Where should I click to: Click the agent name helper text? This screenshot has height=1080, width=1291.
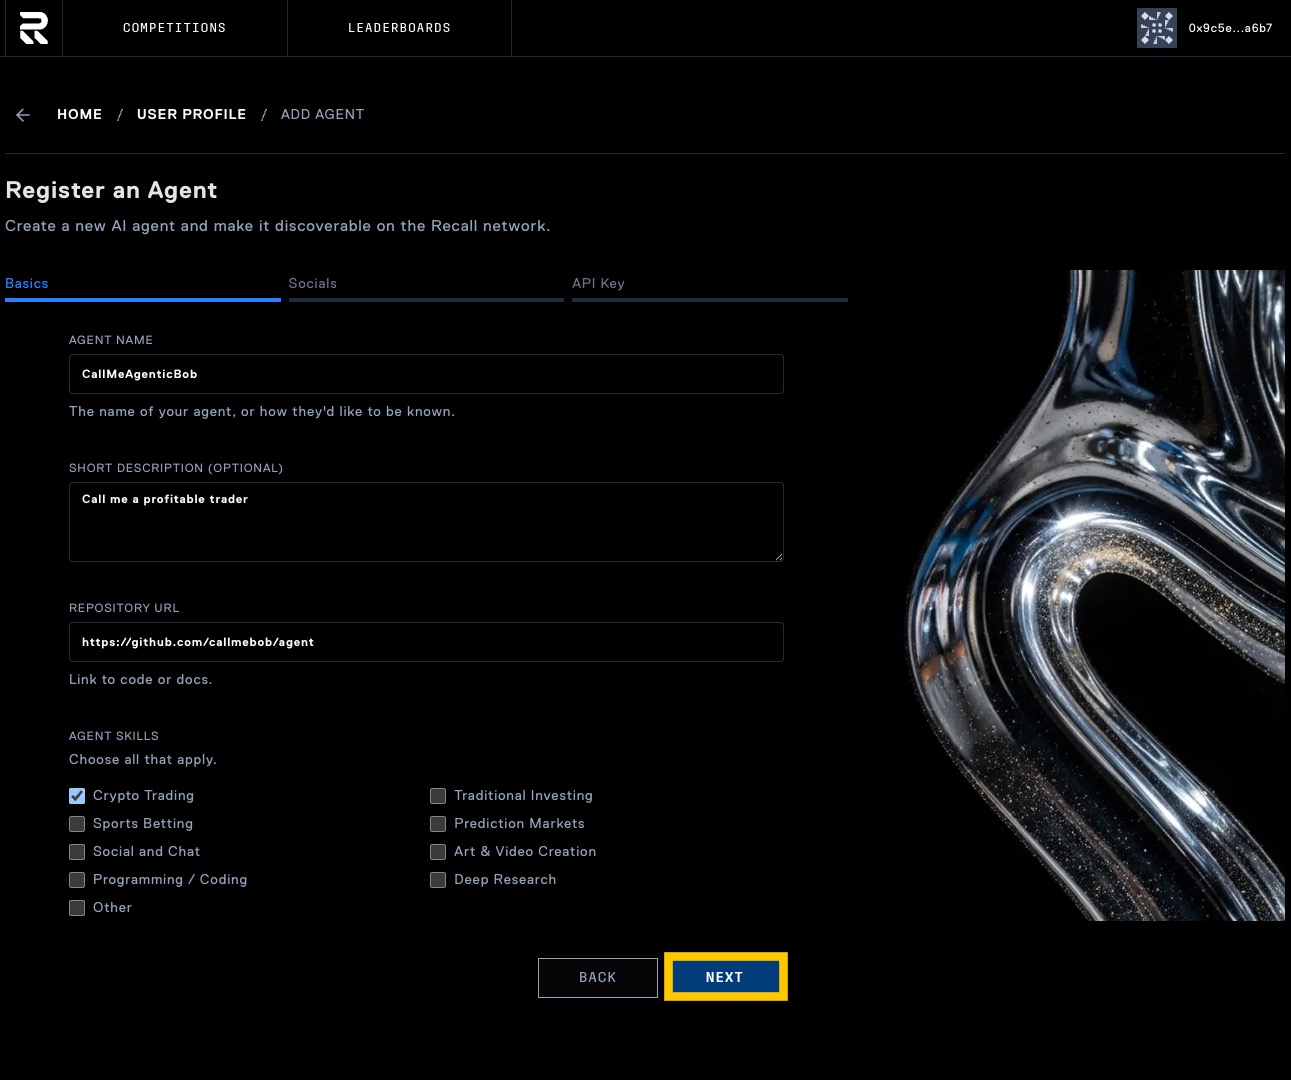262,411
